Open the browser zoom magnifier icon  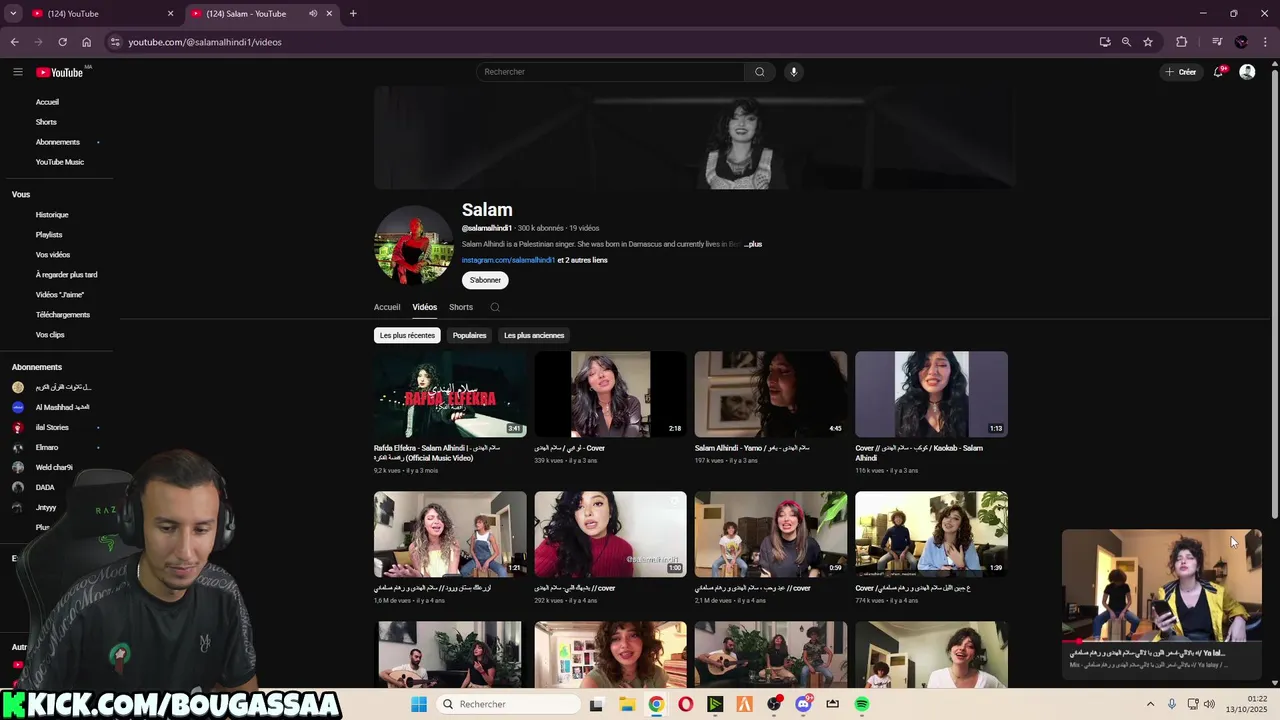click(x=1126, y=42)
